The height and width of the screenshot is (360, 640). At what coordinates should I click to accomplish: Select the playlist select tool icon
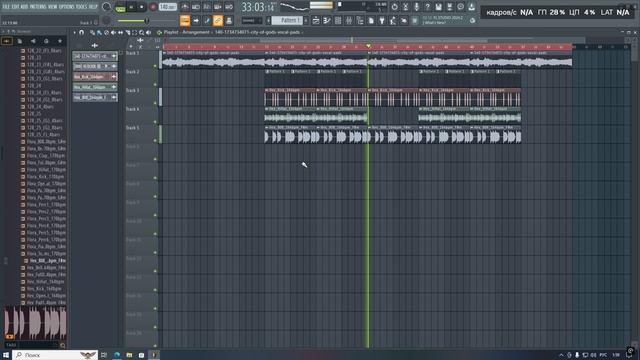[x=135, y=32]
